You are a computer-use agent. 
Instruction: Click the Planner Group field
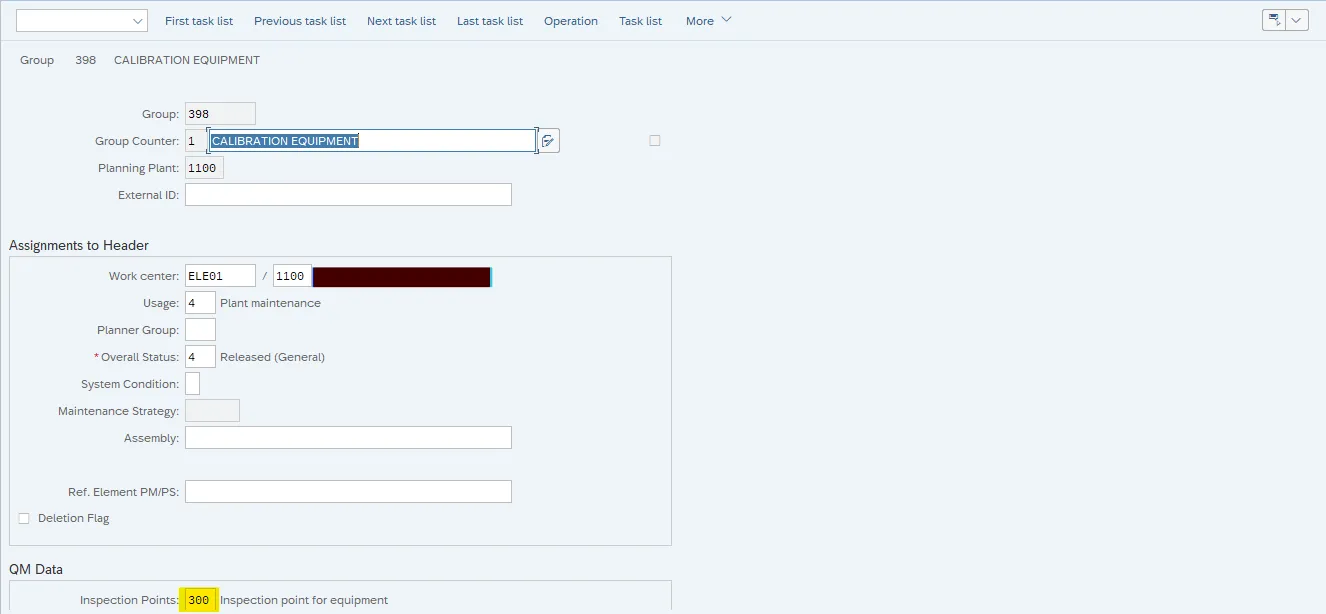pyautogui.click(x=200, y=330)
